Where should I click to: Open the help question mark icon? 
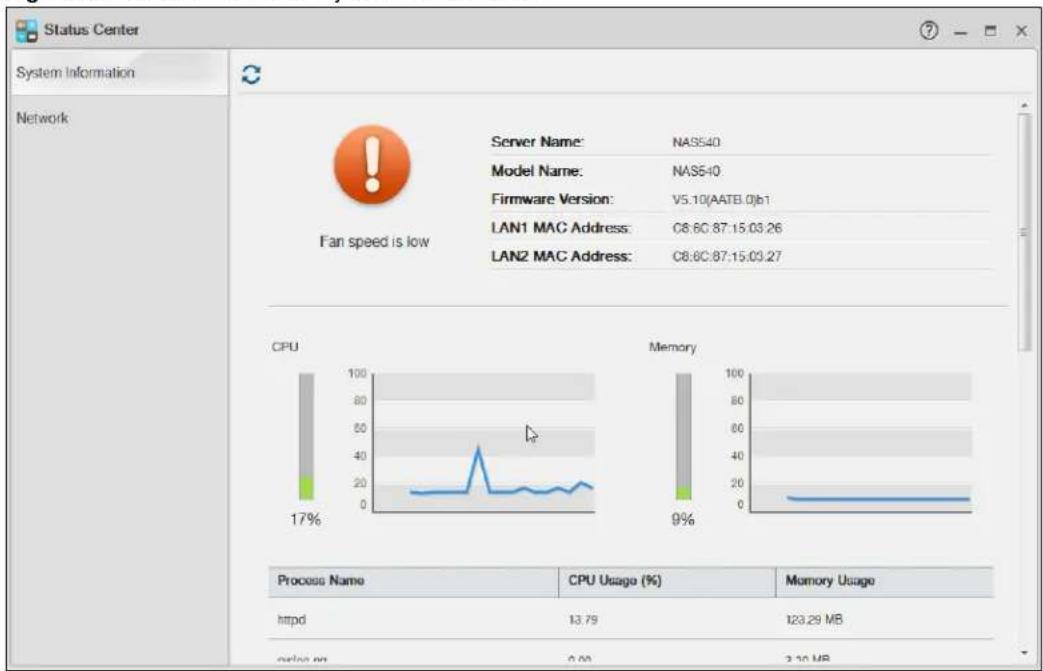click(x=929, y=30)
